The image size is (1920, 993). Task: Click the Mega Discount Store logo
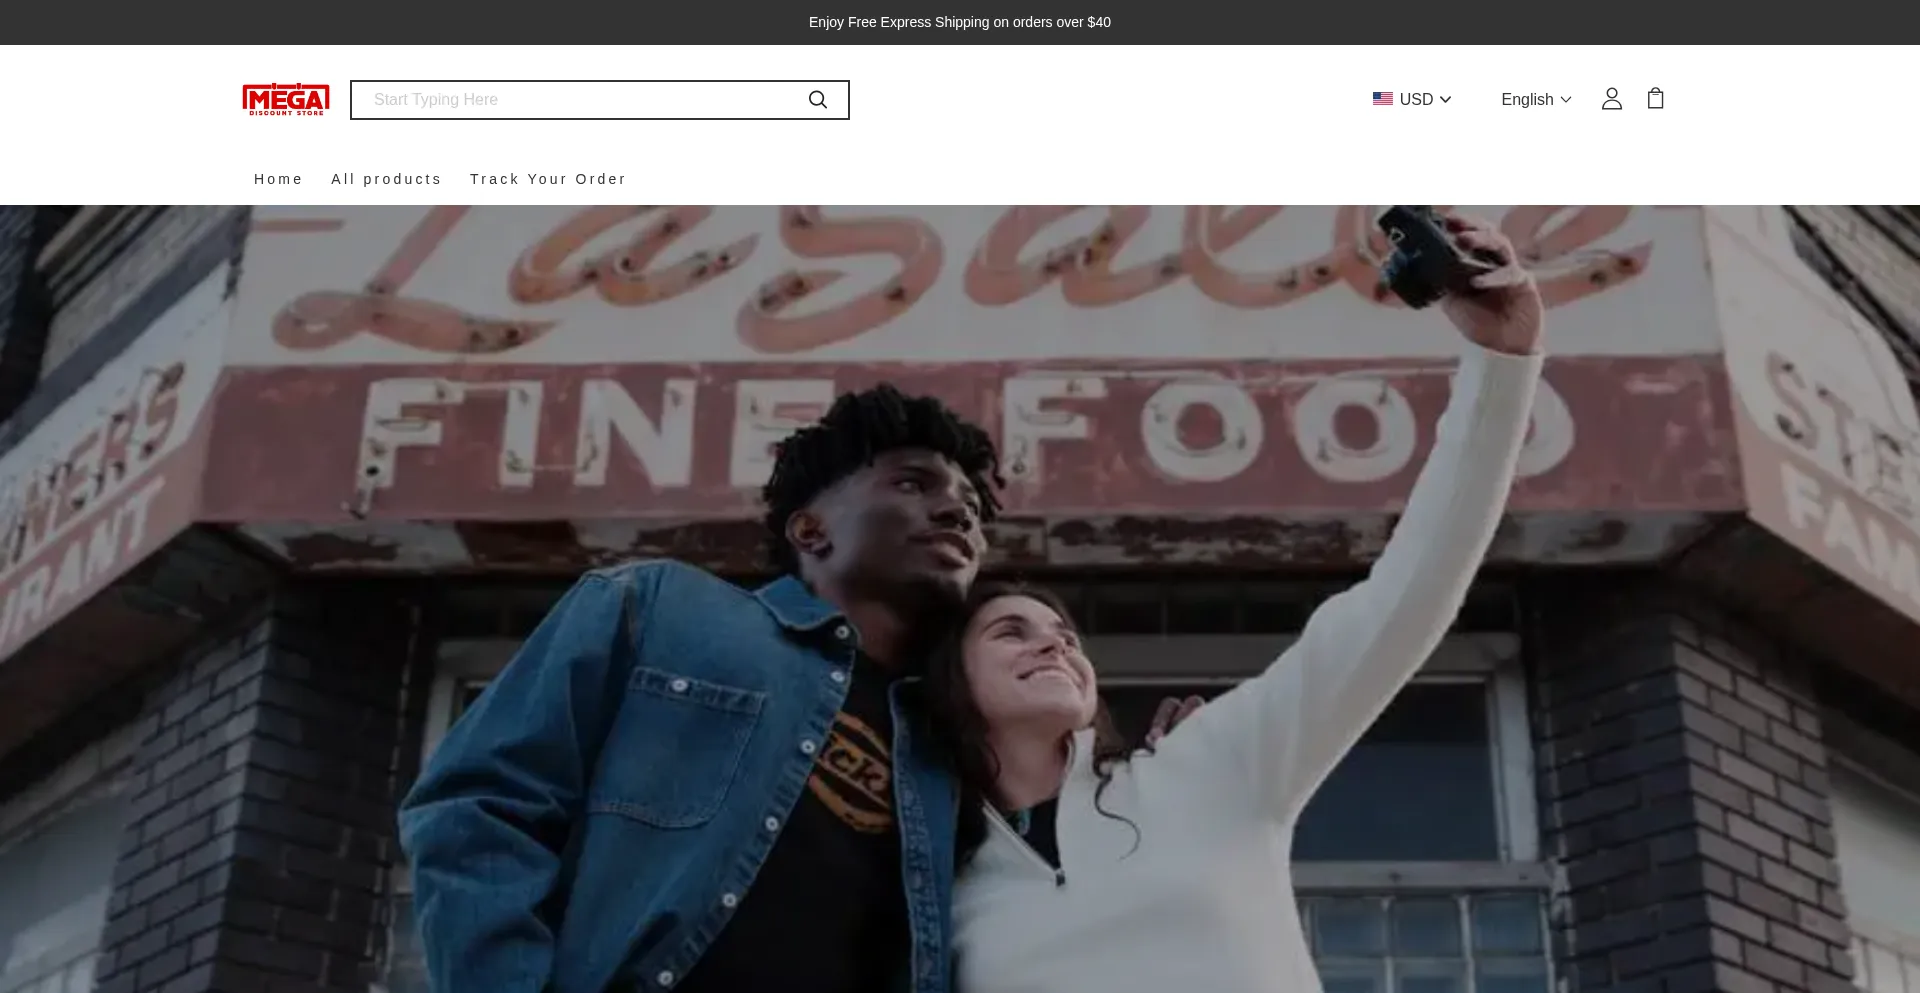286,99
